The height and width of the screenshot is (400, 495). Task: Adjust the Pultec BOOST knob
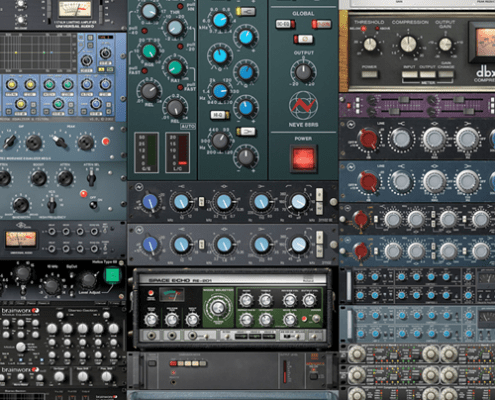(x=39, y=178)
